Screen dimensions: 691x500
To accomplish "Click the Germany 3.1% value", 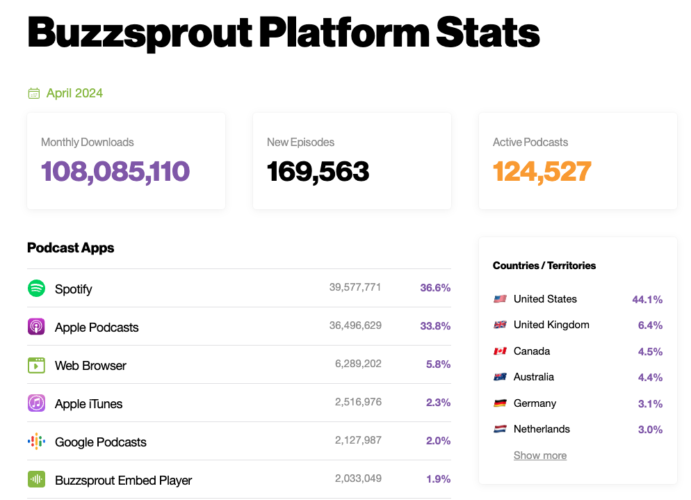I will click(650, 404).
